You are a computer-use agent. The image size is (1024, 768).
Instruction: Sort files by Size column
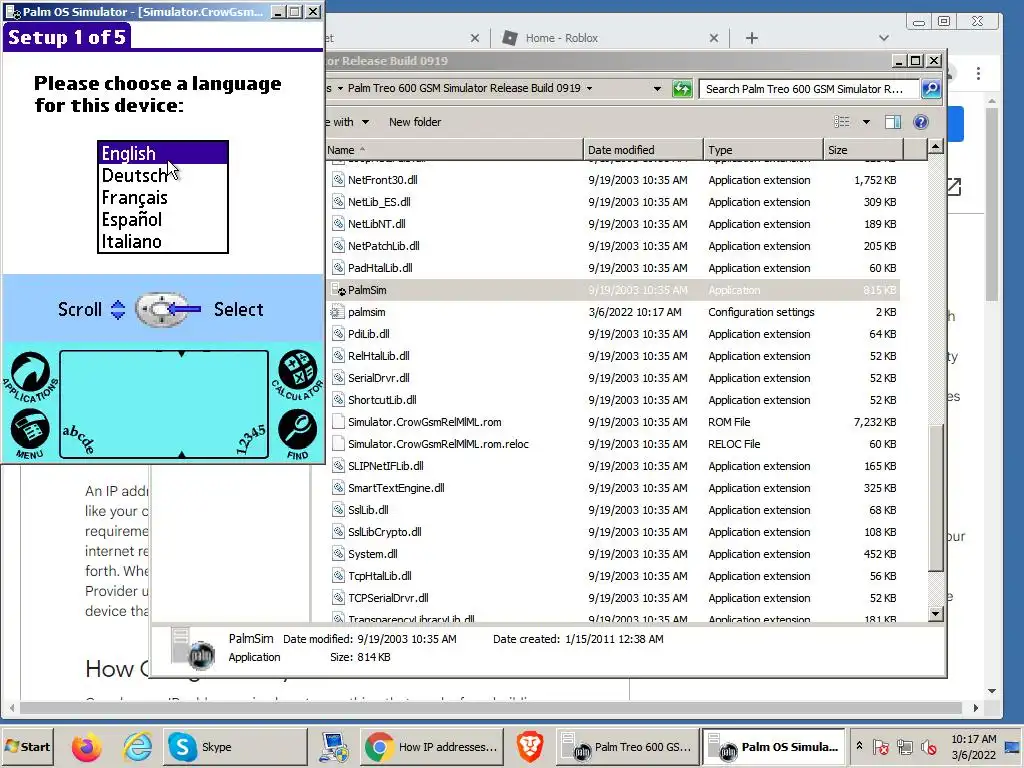863,150
